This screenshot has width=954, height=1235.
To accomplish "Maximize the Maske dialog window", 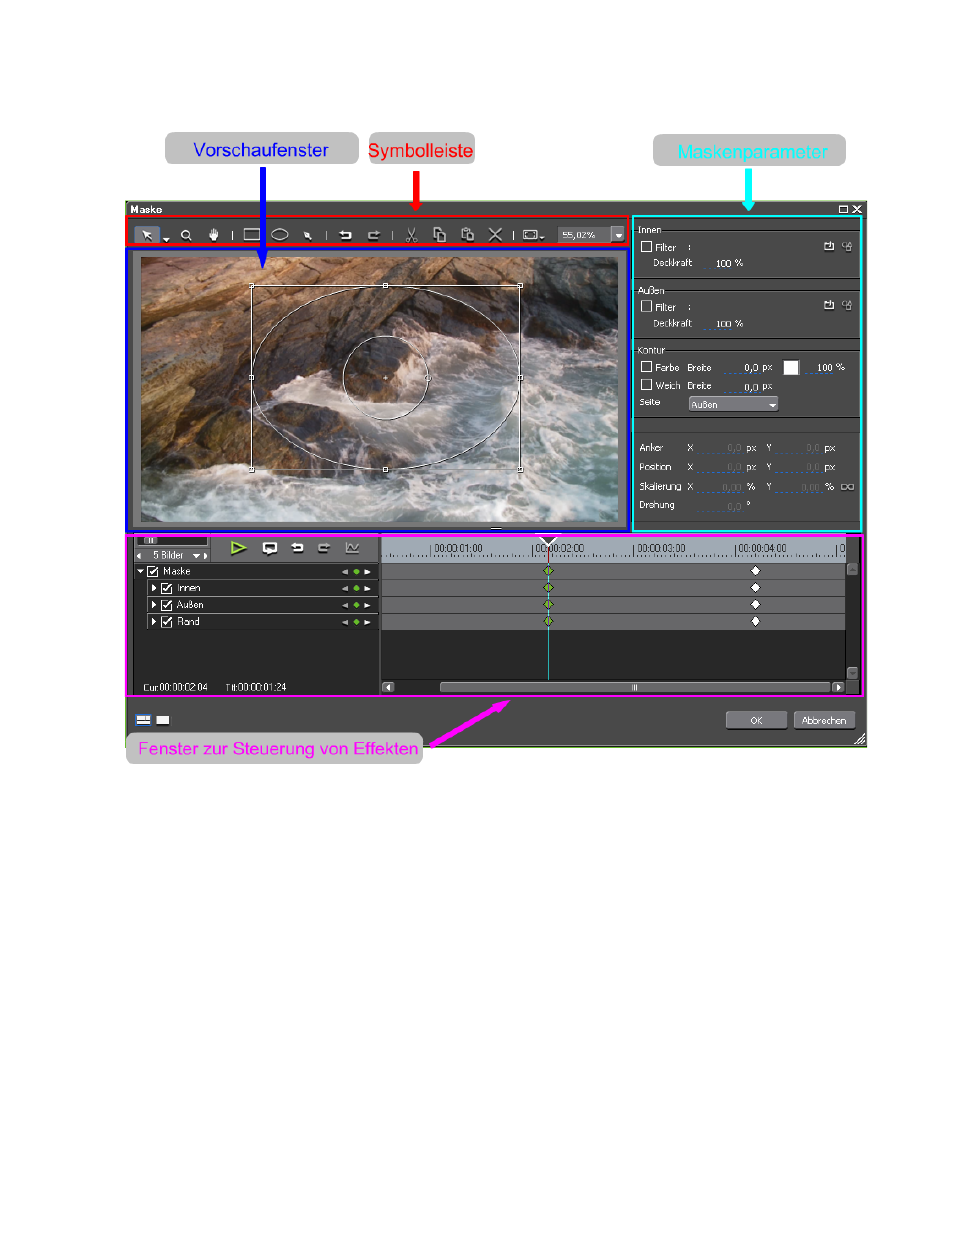I will 843,209.
